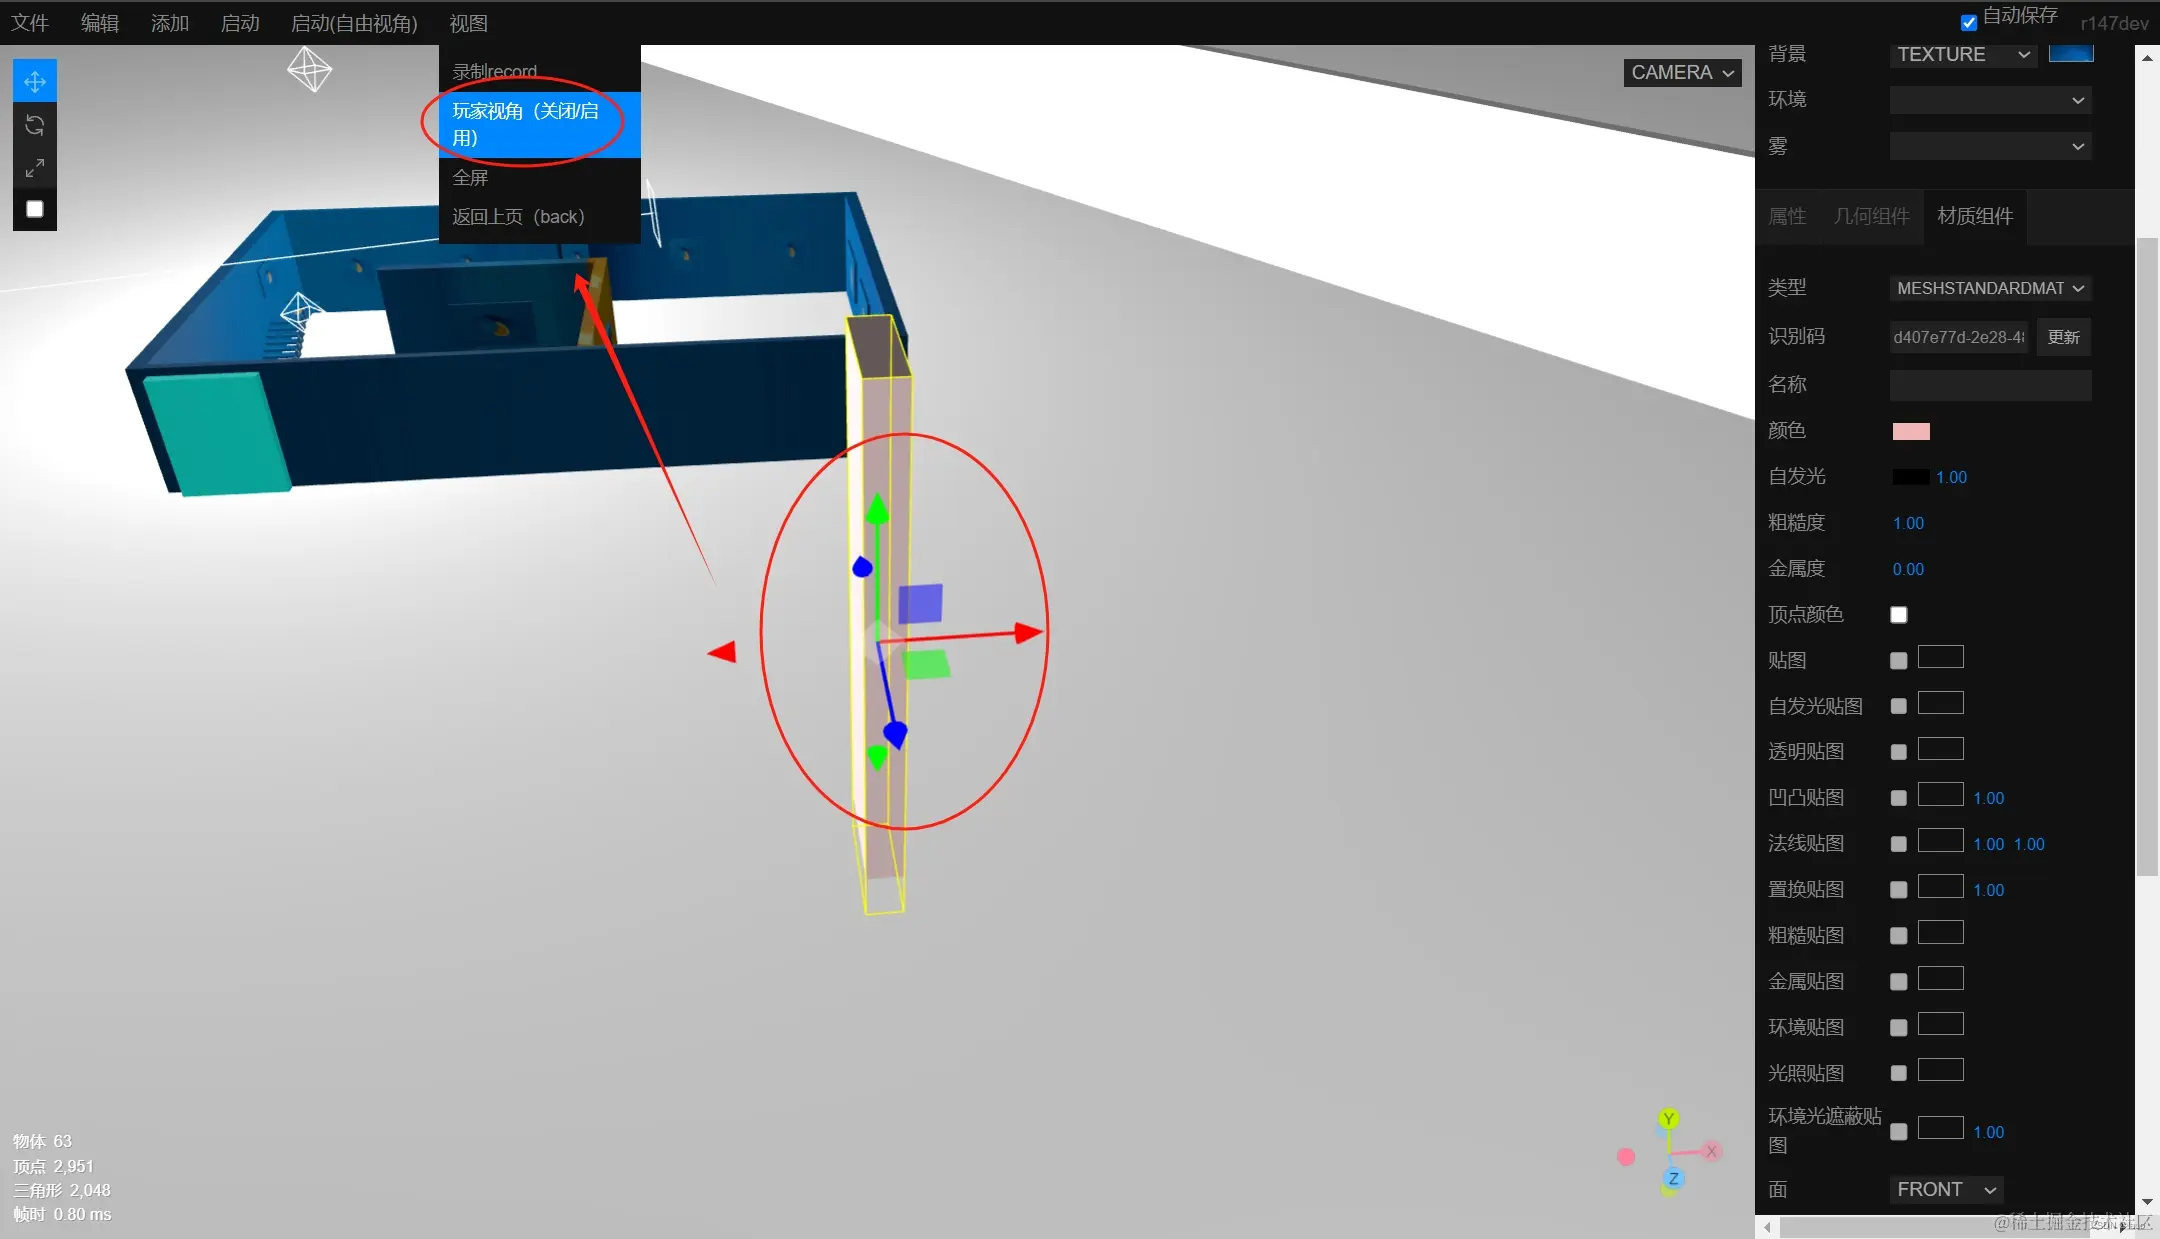This screenshot has height=1239, width=2160.
Task: Click the blue XY plane gizmo handle
Action: click(920, 604)
